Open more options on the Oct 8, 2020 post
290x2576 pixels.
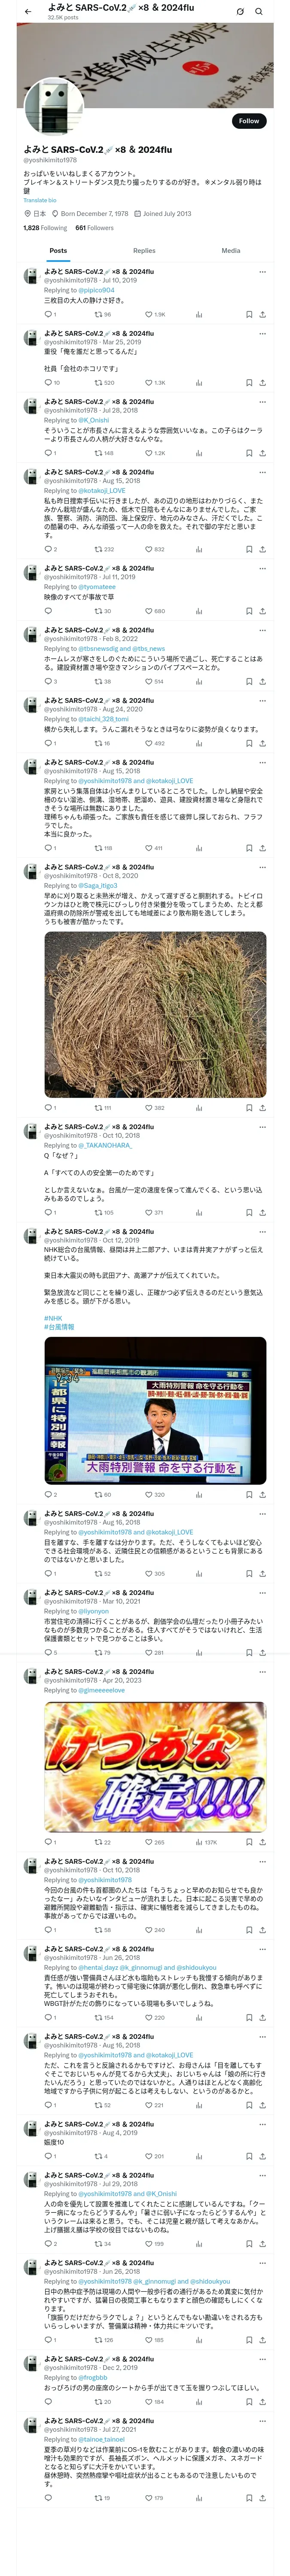click(x=263, y=867)
